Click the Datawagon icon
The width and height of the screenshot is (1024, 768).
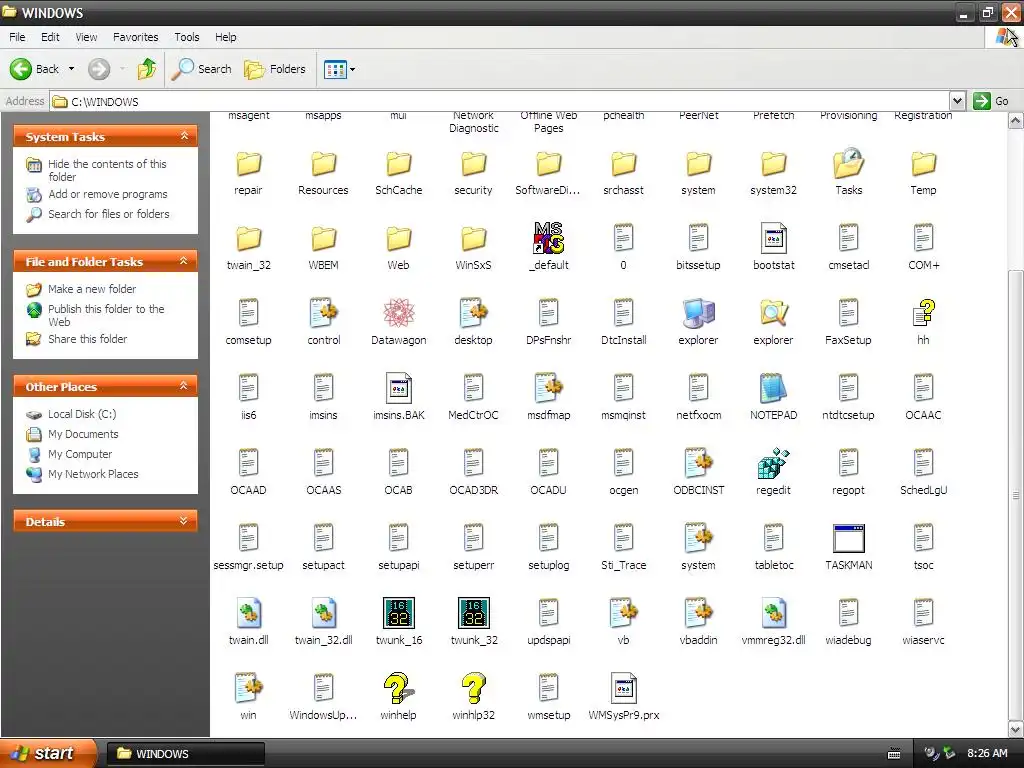pyautogui.click(x=398, y=313)
